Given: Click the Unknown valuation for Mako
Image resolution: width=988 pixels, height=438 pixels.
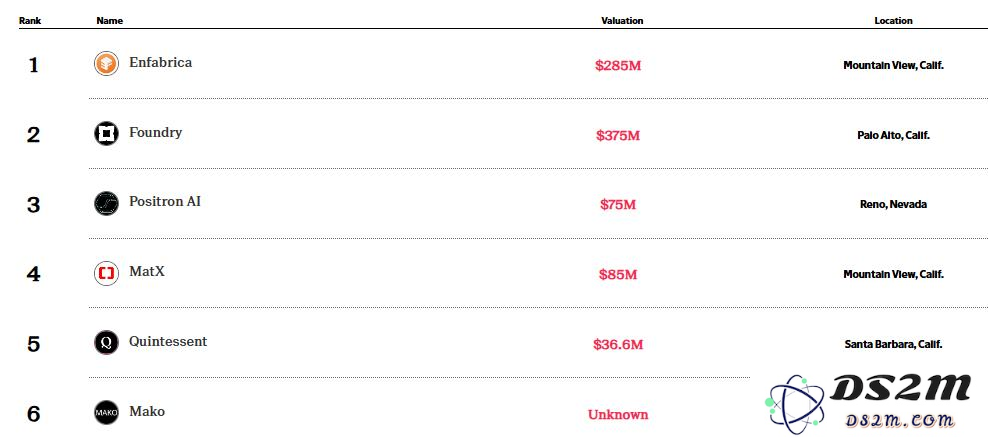Looking at the screenshot, I should pyautogui.click(x=618, y=415).
